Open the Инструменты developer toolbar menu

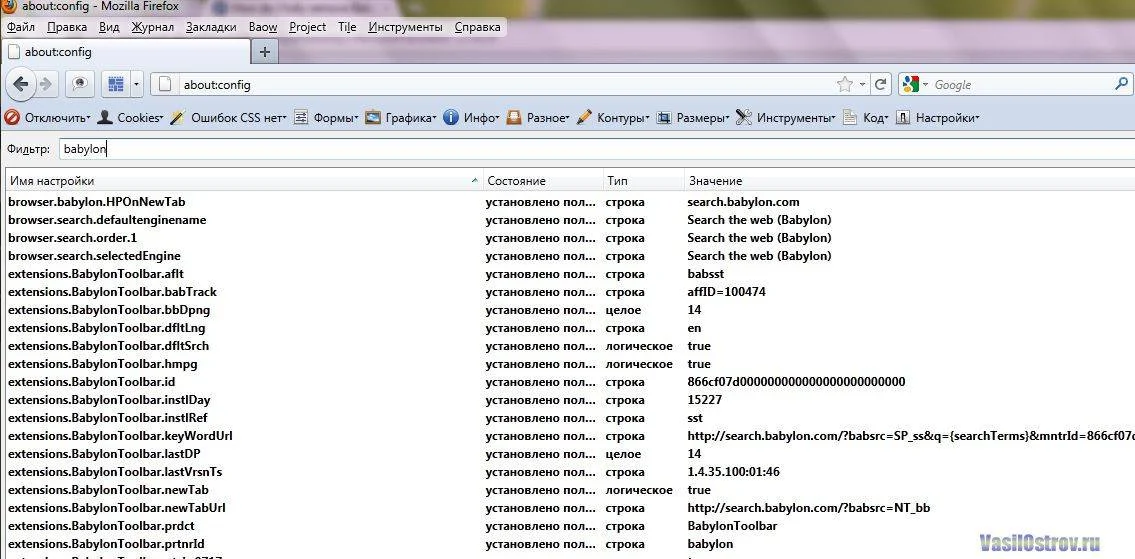[x=785, y=117]
